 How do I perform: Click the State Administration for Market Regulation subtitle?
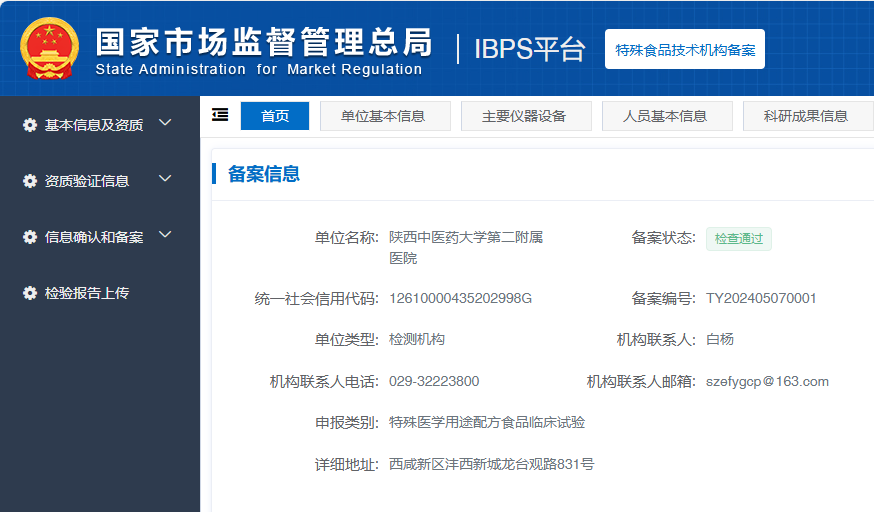259,69
